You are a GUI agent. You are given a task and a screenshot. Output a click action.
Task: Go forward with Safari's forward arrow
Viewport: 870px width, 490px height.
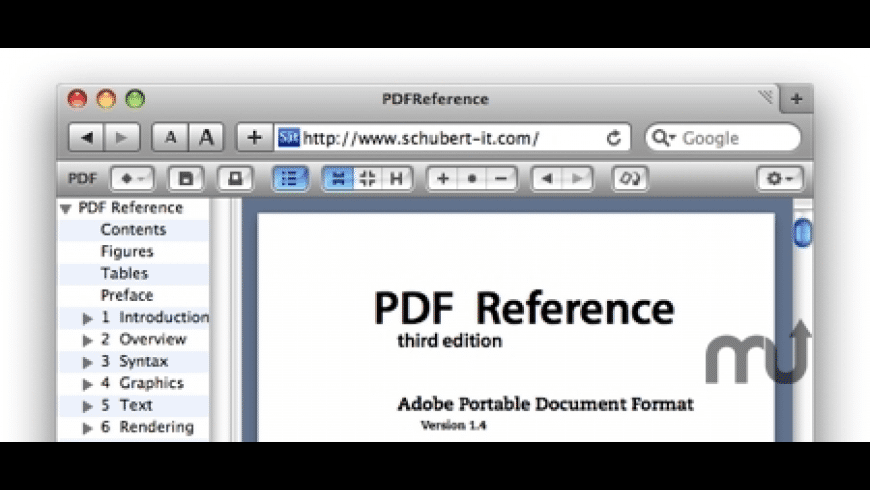[122, 137]
